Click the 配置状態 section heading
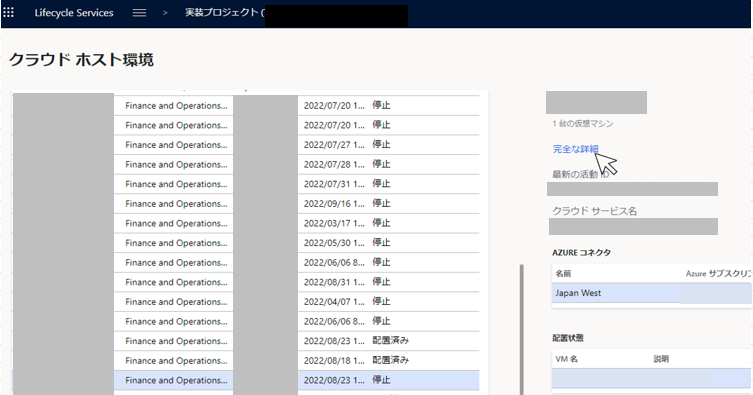Screen dimensions: 753x395 point(568,338)
